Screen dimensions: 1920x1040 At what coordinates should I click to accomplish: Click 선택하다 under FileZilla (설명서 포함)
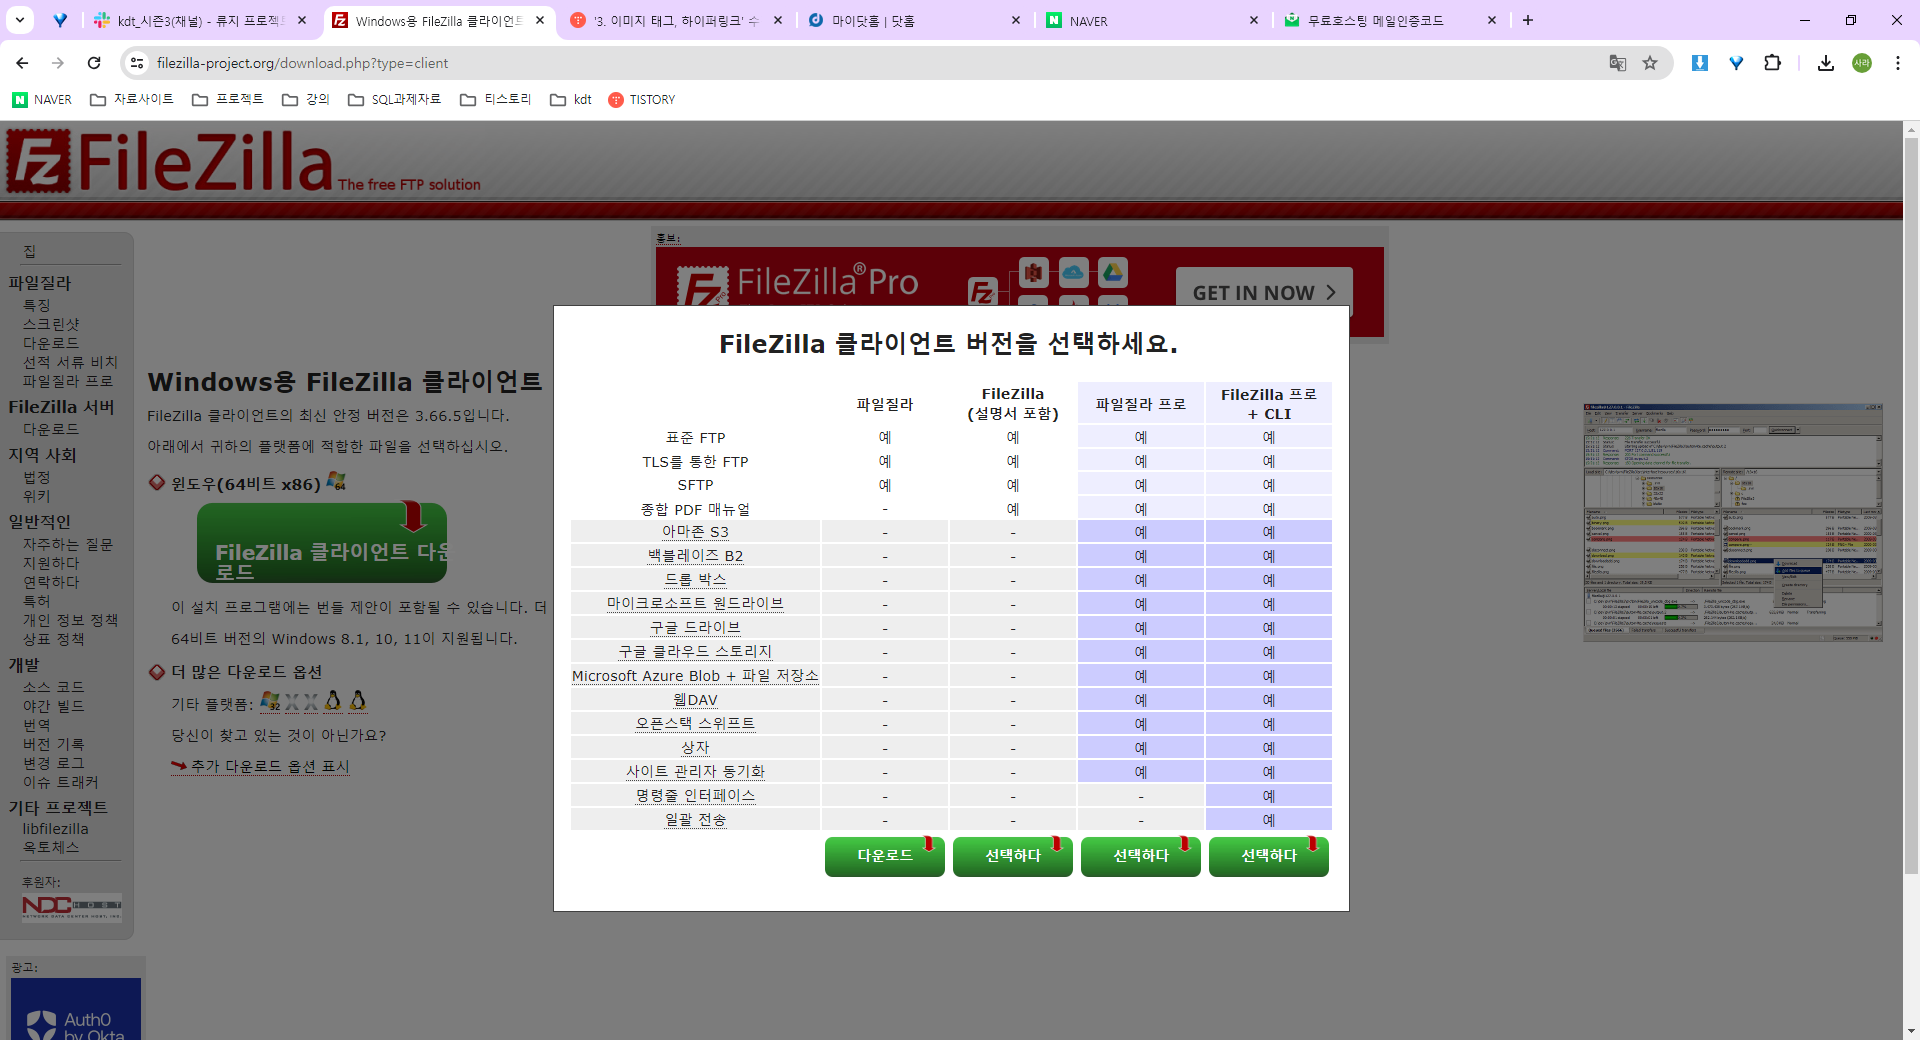(1013, 856)
